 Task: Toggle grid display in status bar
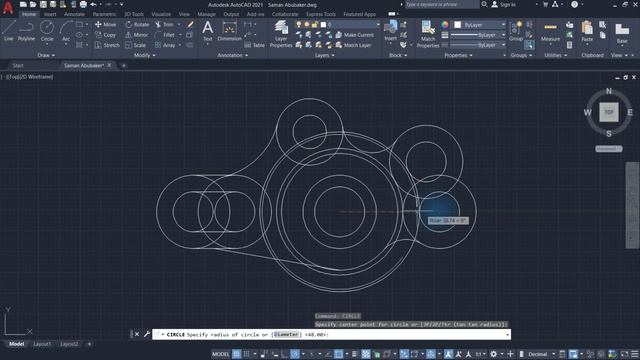tap(237, 354)
